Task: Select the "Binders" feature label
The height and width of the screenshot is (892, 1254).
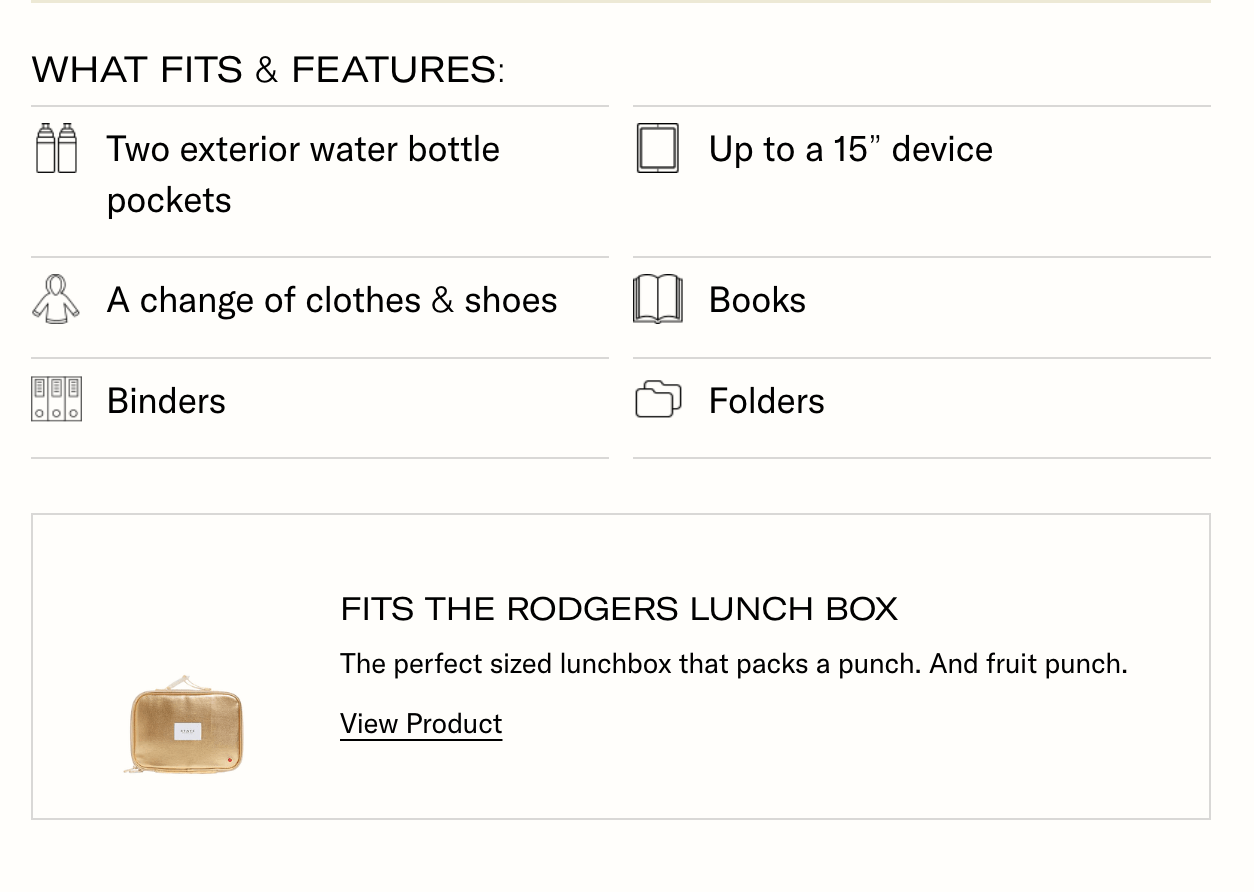Action: 166,401
